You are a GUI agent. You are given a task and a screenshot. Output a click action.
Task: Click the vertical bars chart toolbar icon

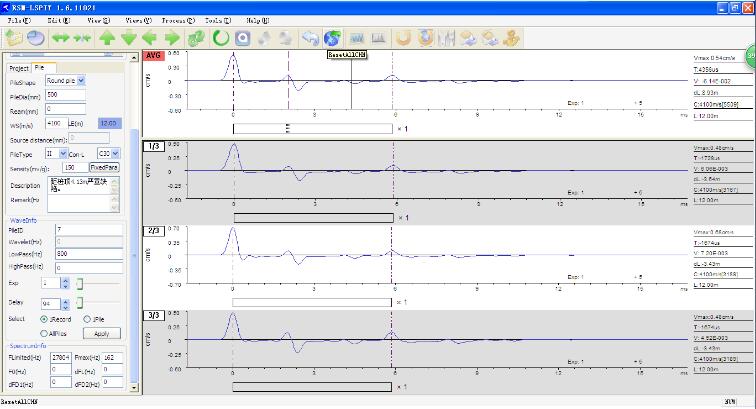tap(447, 38)
